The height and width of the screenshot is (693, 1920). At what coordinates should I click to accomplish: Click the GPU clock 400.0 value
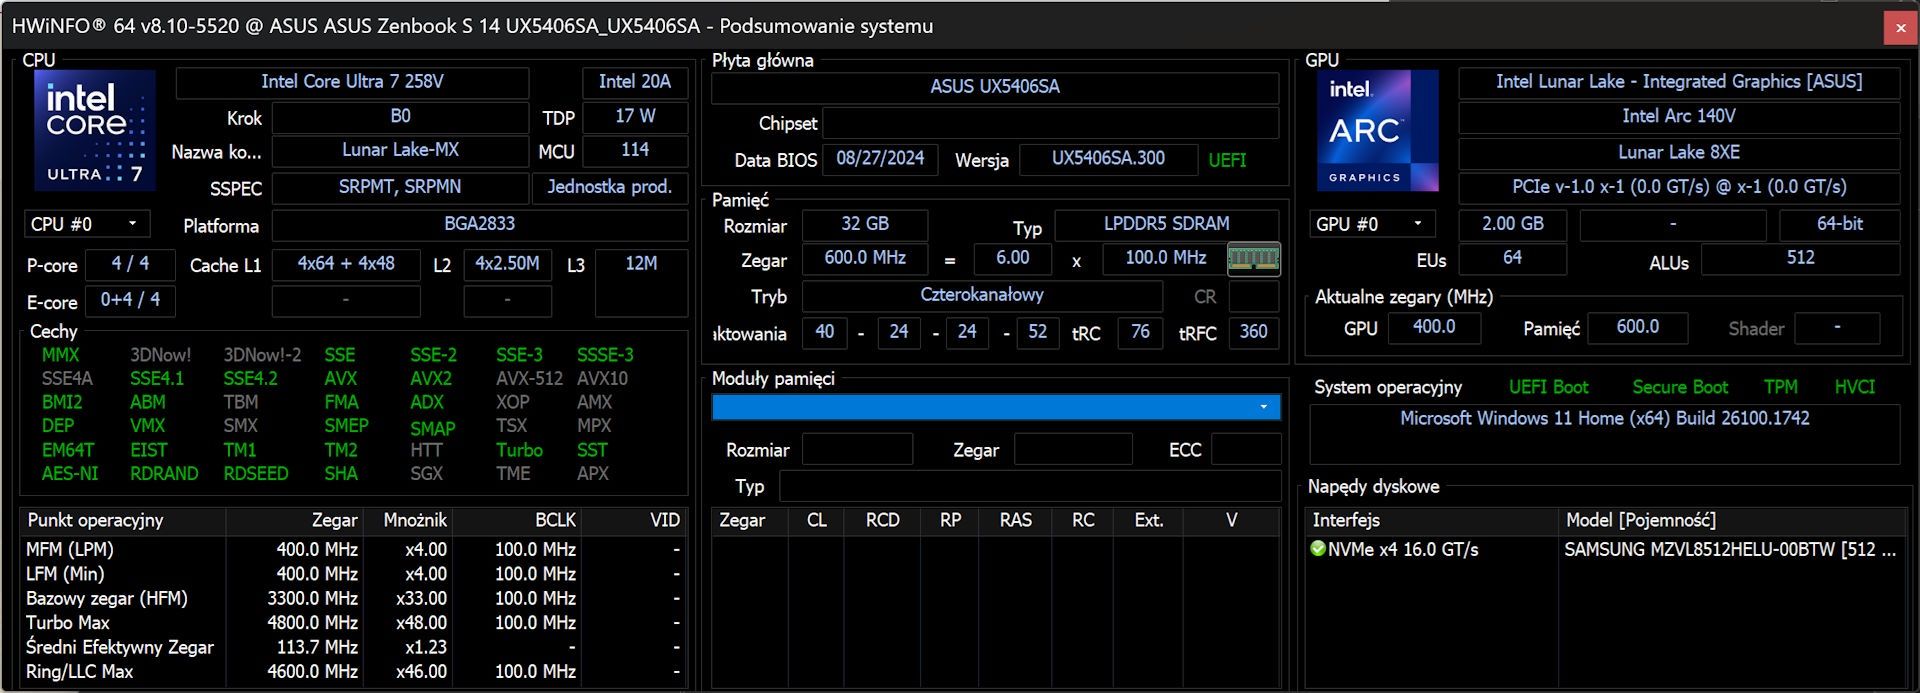coord(1434,327)
